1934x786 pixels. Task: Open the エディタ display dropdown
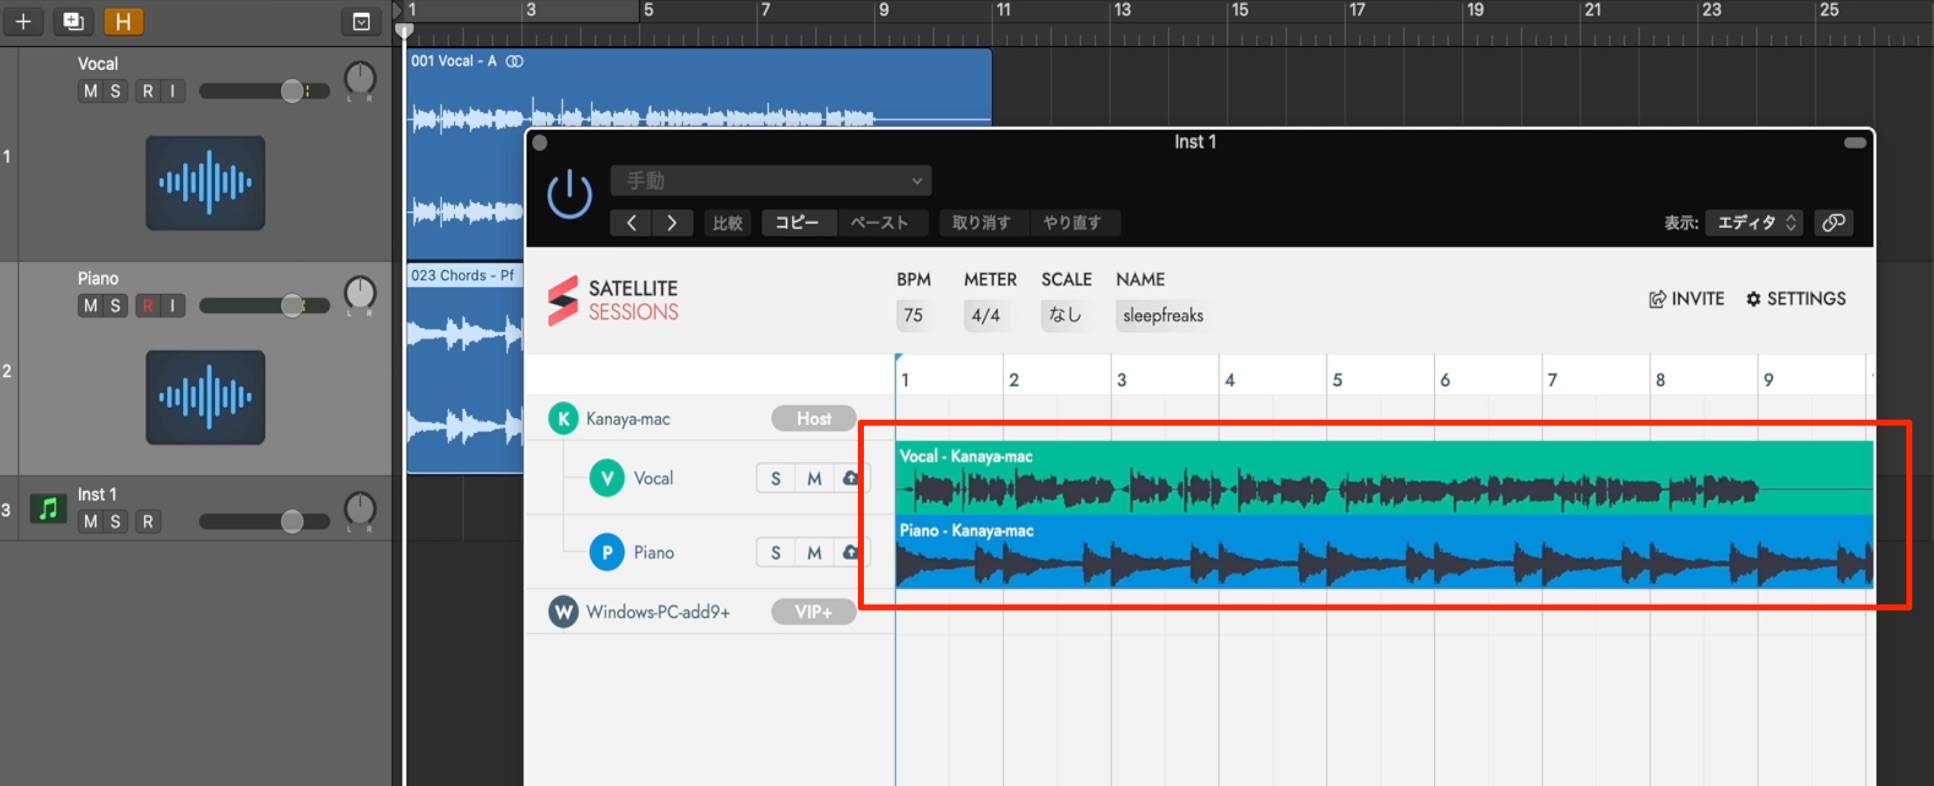click(1754, 223)
